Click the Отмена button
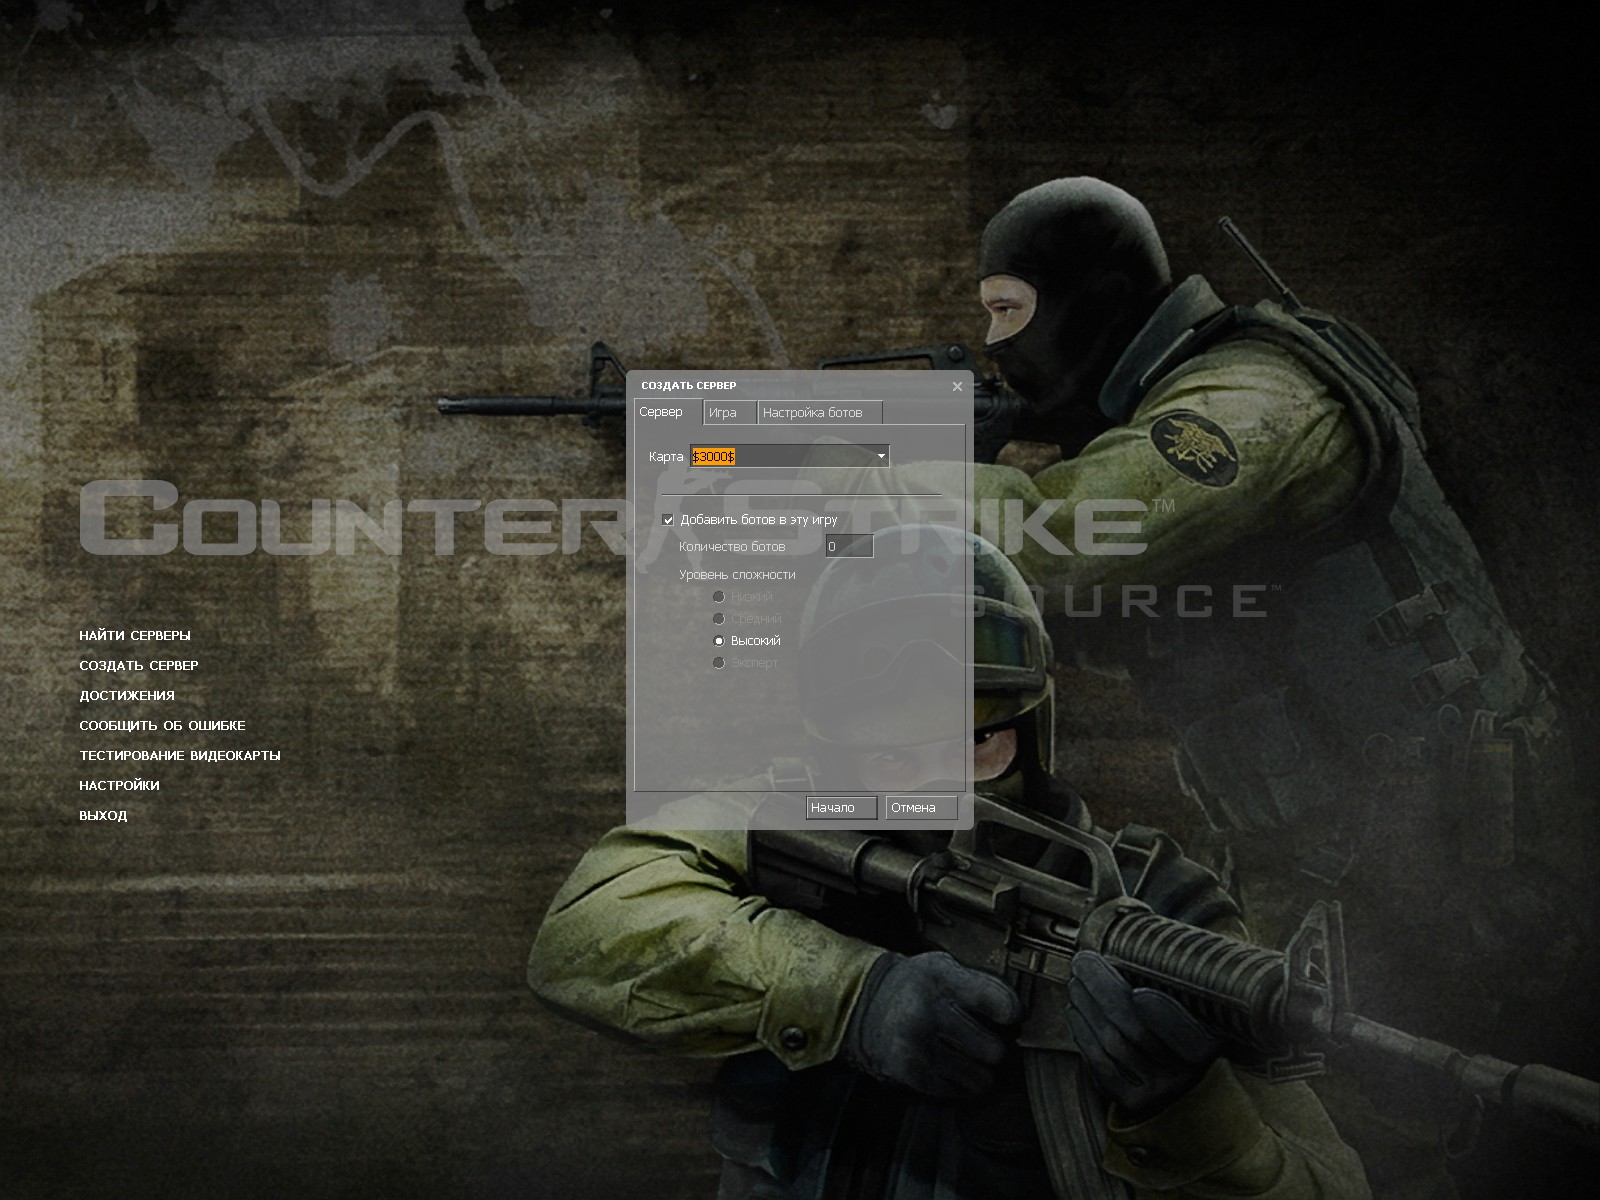This screenshot has height=1200, width=1600. pos(921,808)
